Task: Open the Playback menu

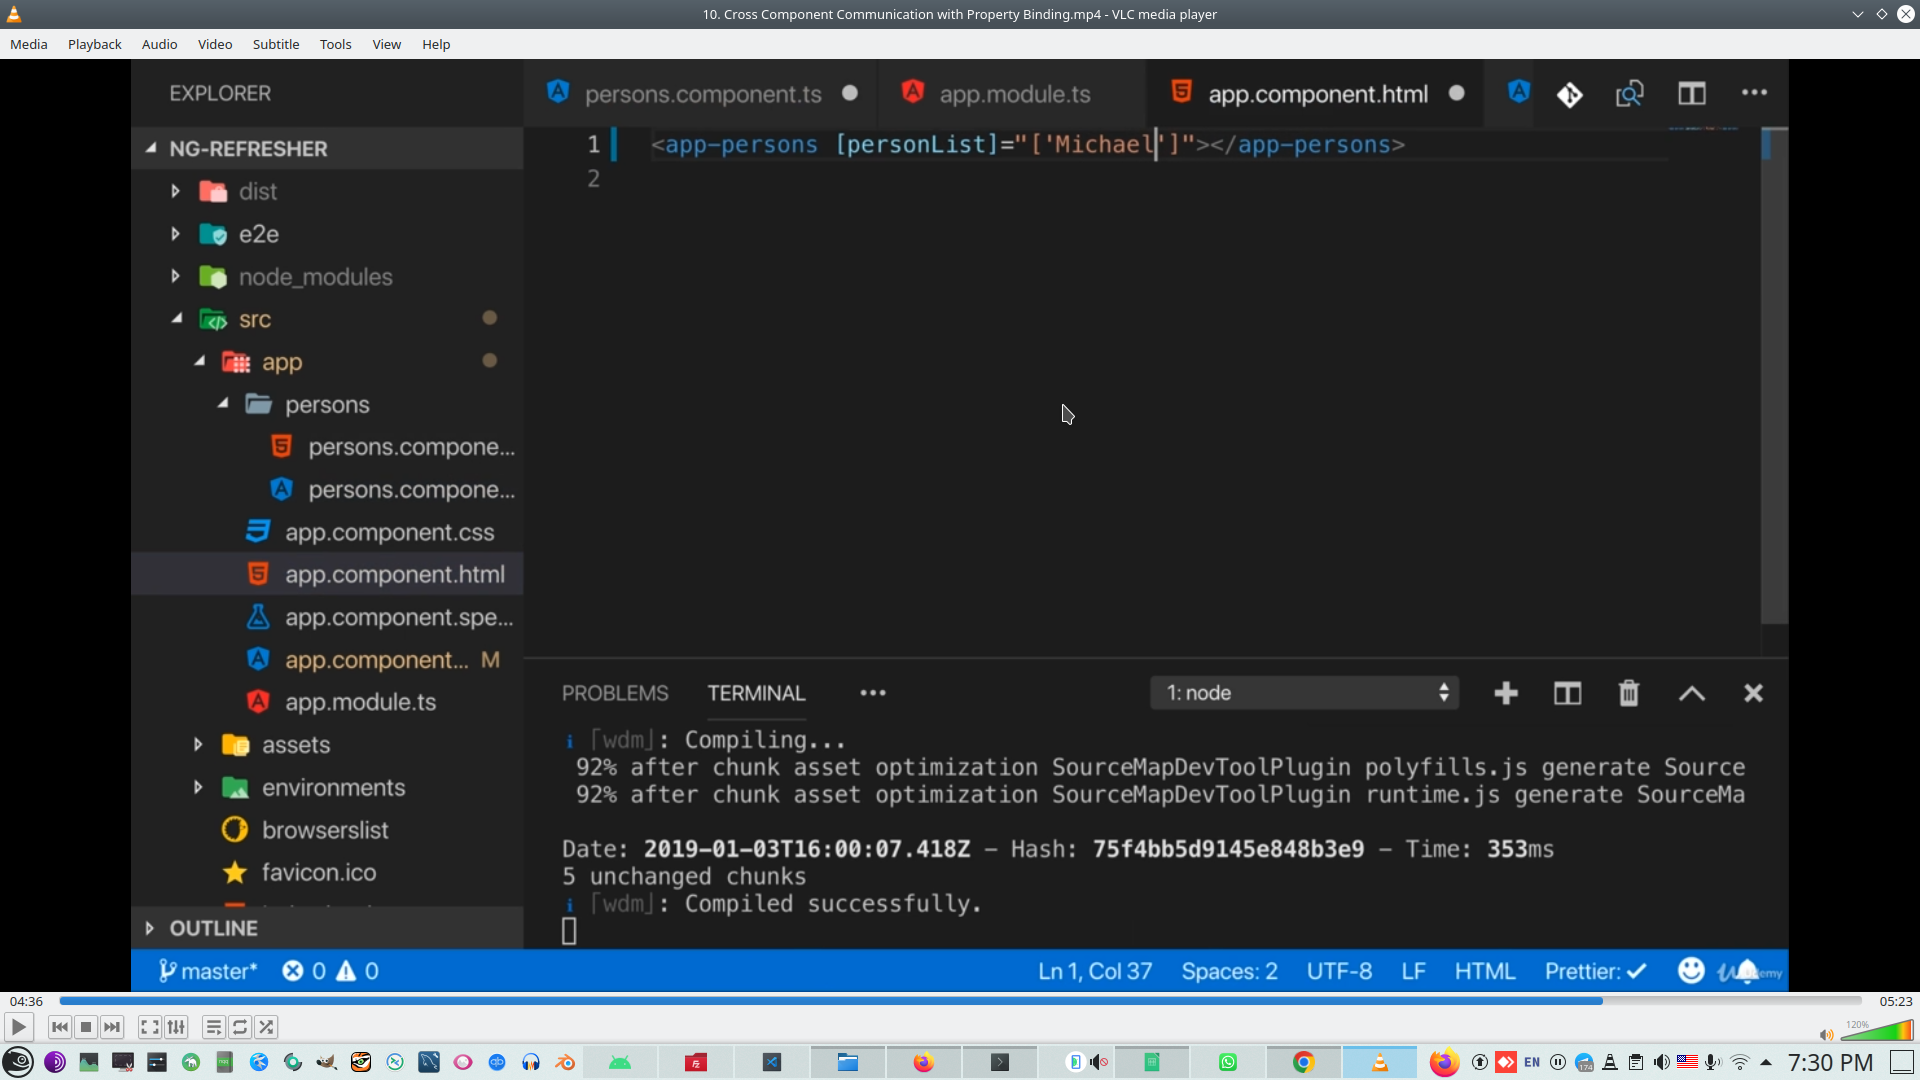Action: click(94, 44)
